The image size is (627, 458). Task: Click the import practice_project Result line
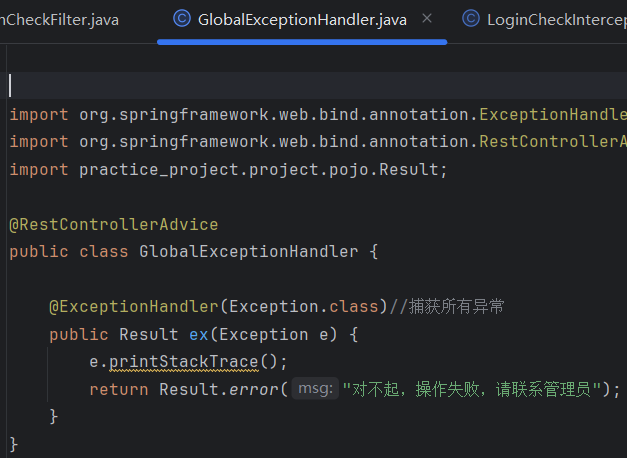228,169
